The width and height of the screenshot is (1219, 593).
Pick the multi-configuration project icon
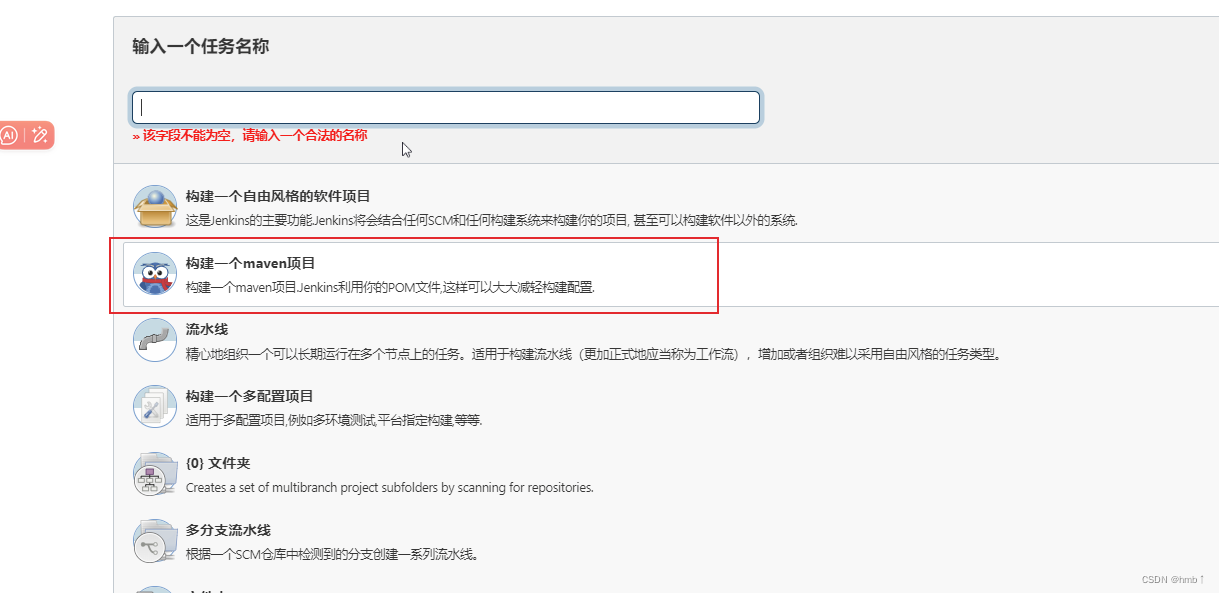pos(155,407)
